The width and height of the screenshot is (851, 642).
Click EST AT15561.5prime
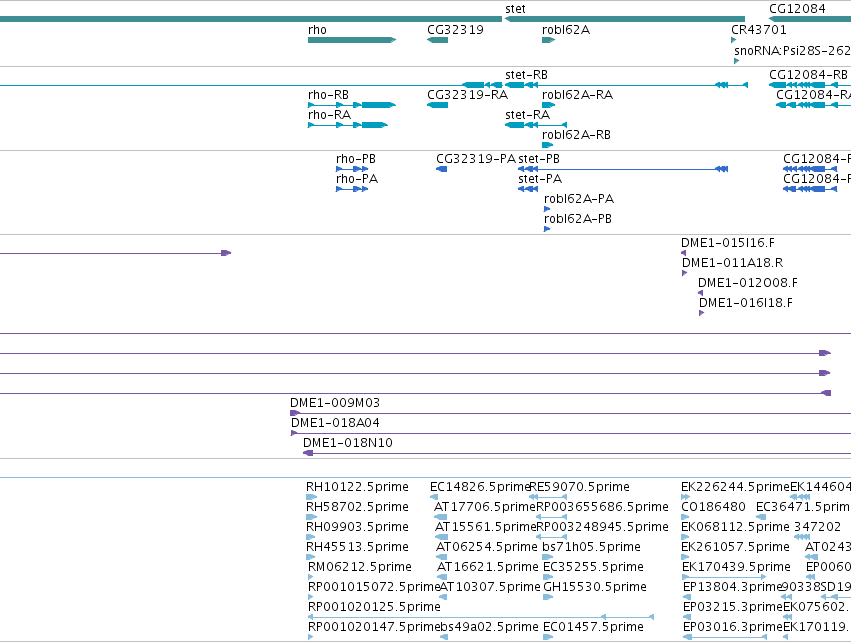(485, 527)
